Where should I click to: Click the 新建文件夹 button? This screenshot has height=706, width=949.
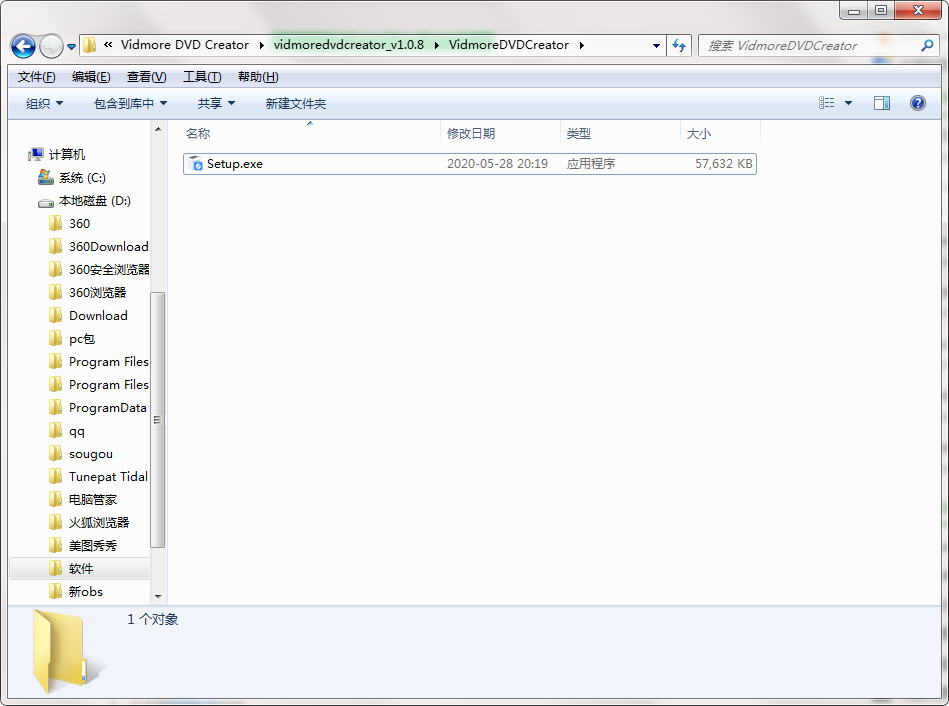295,104
